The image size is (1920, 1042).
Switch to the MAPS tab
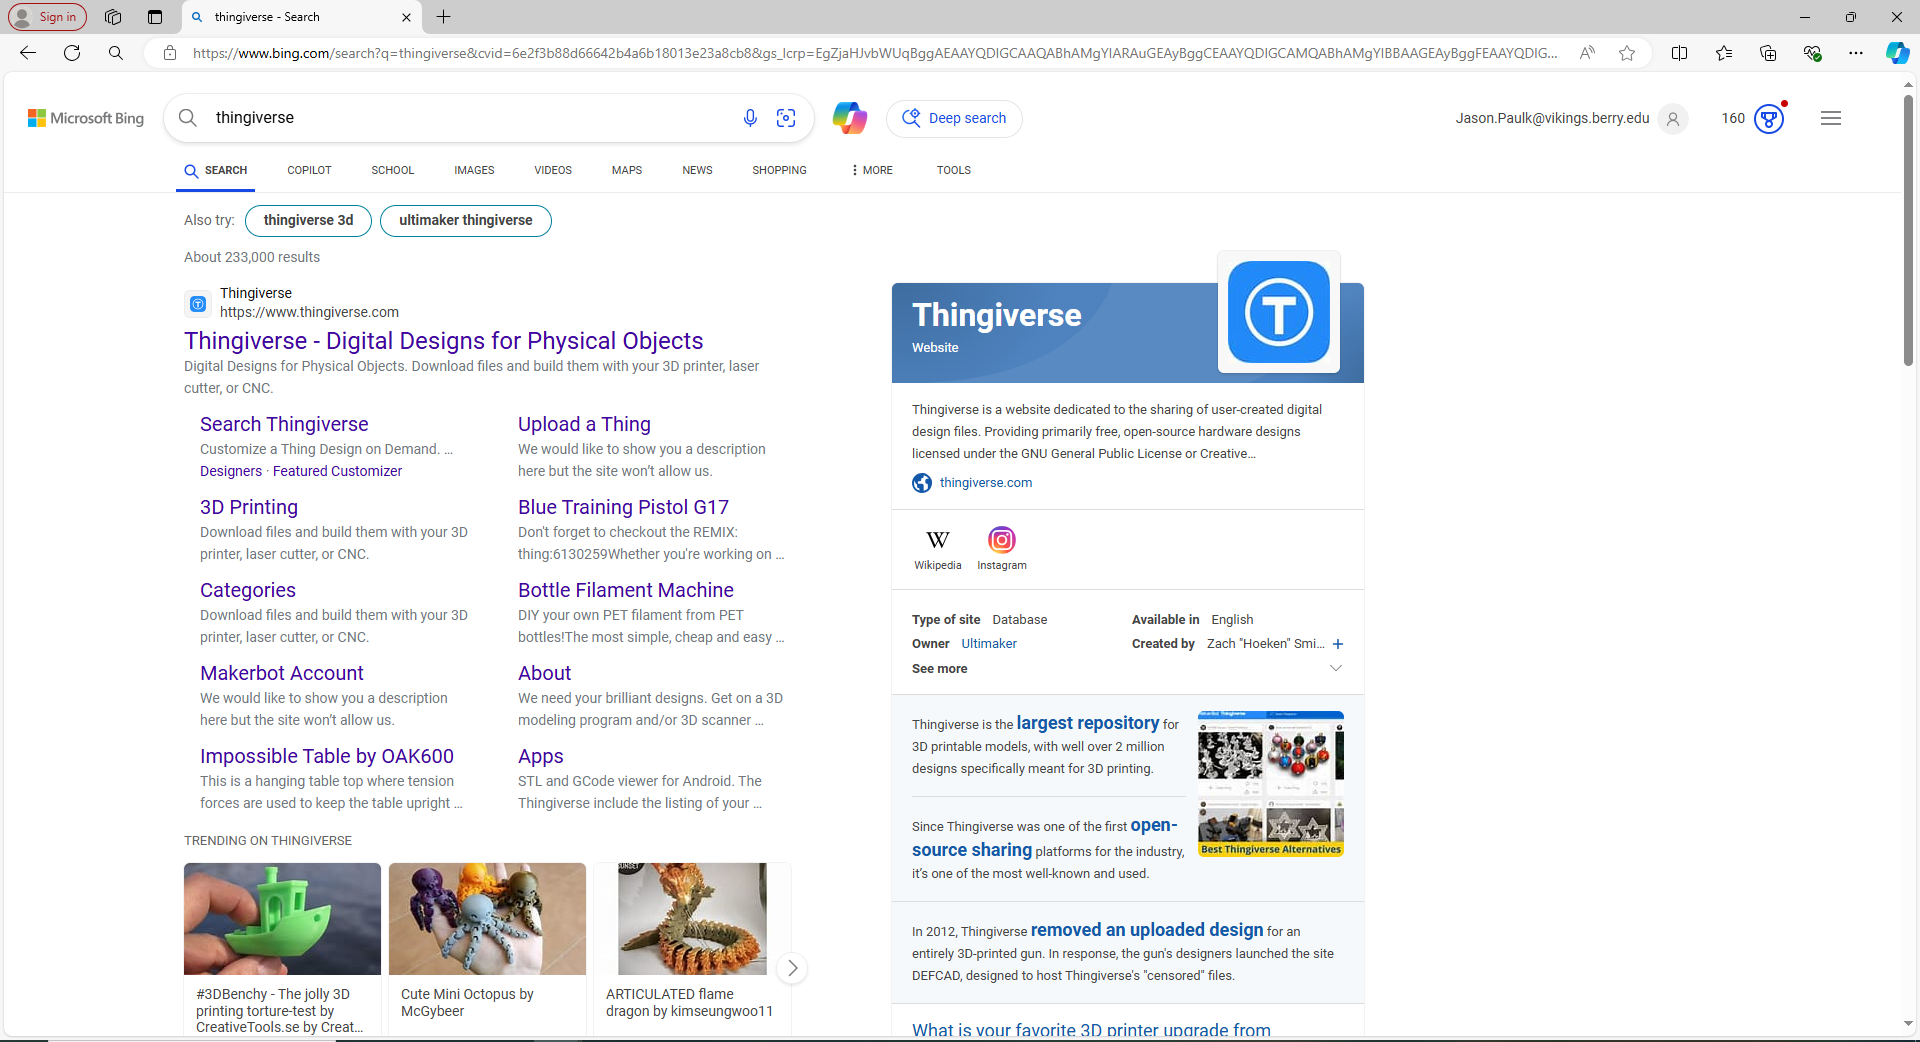(x=627, y=170)
